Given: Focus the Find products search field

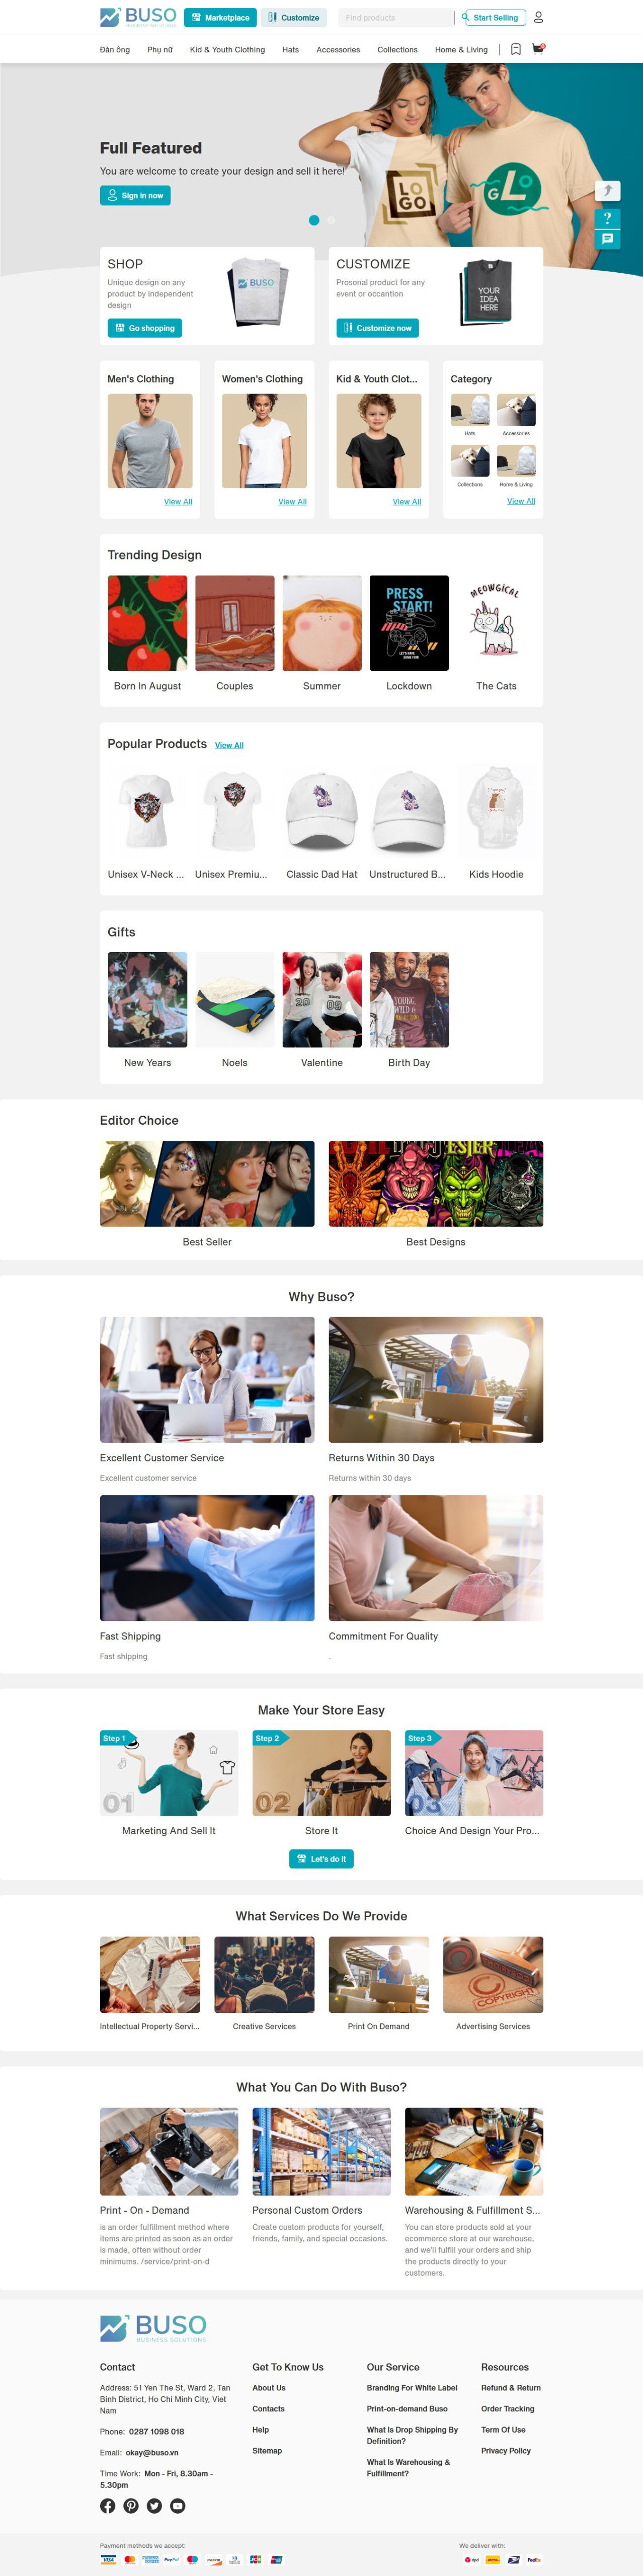Looking at the screenshot, I should 396,17.
